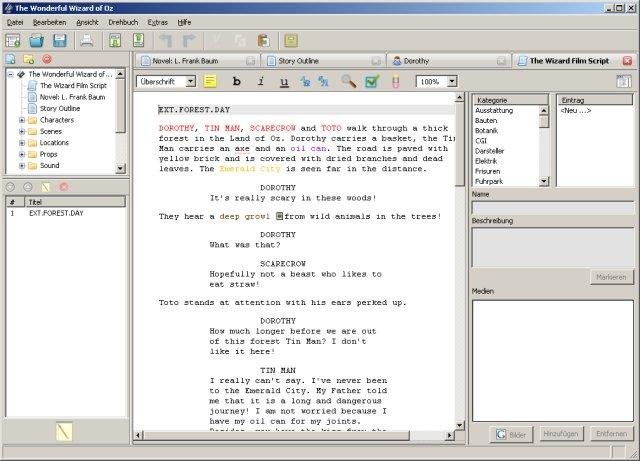
Task: Open the Drehbuch menu
Action: point(123,22)
